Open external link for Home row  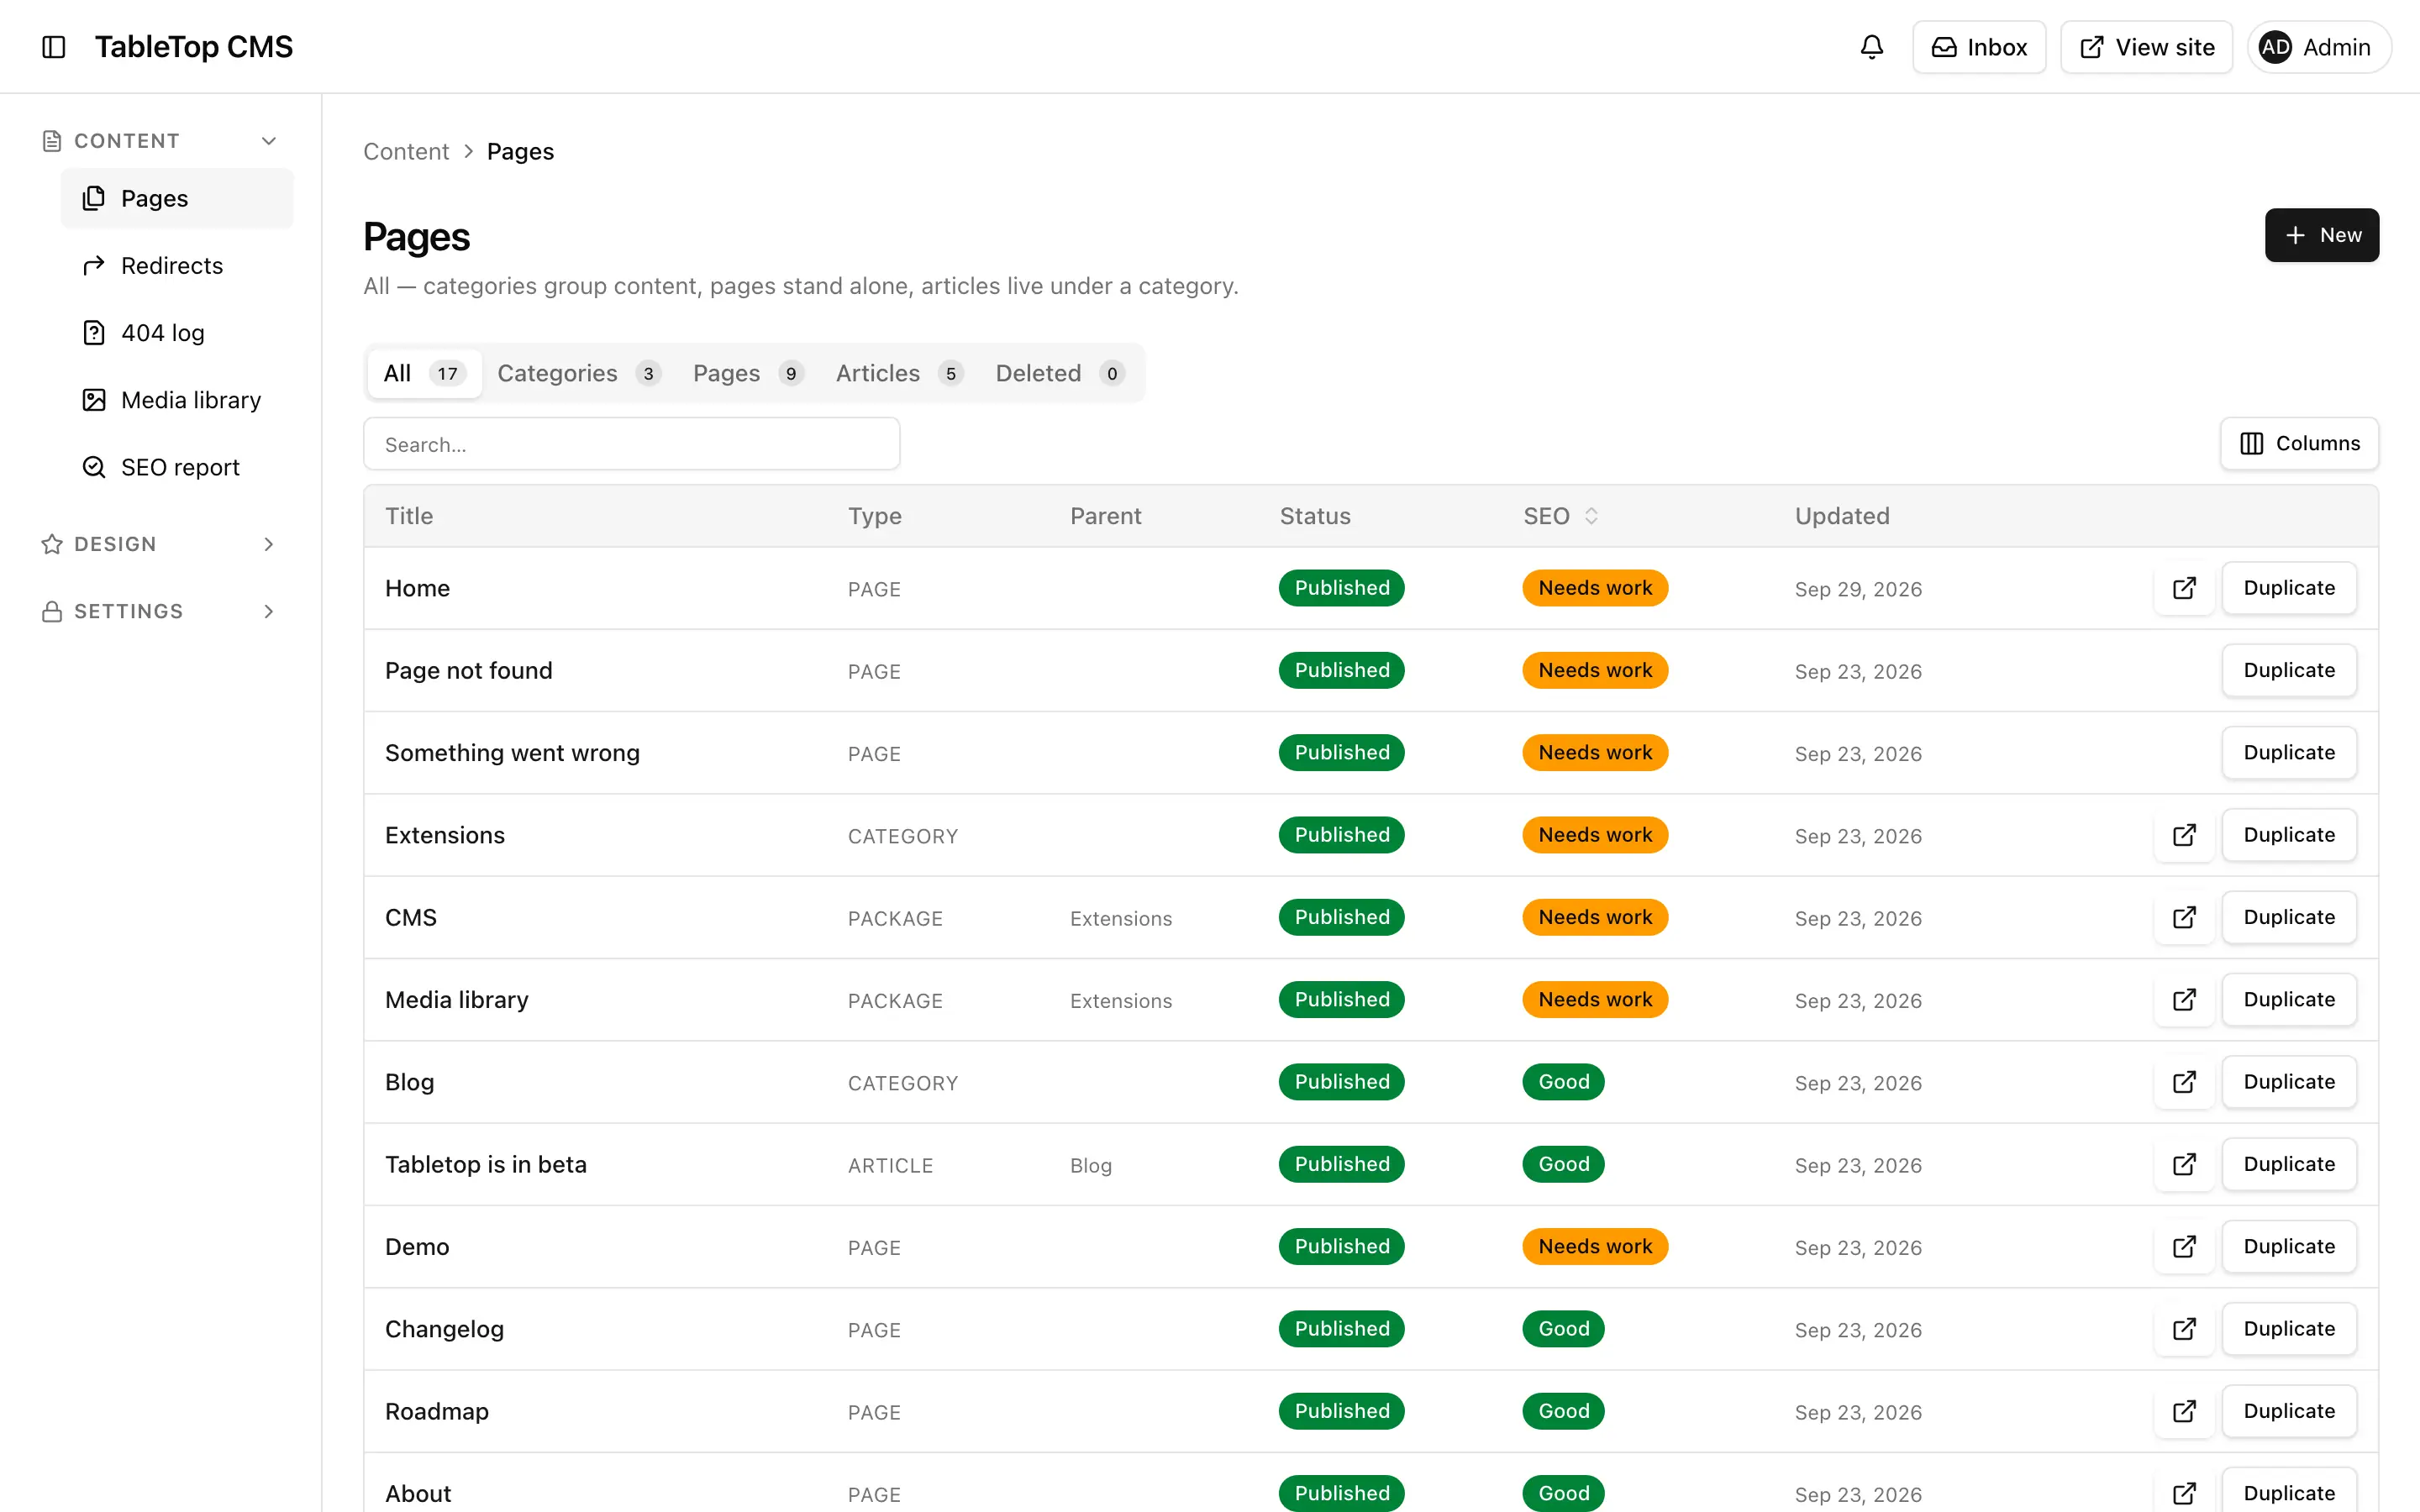(x=2184, y=588)
